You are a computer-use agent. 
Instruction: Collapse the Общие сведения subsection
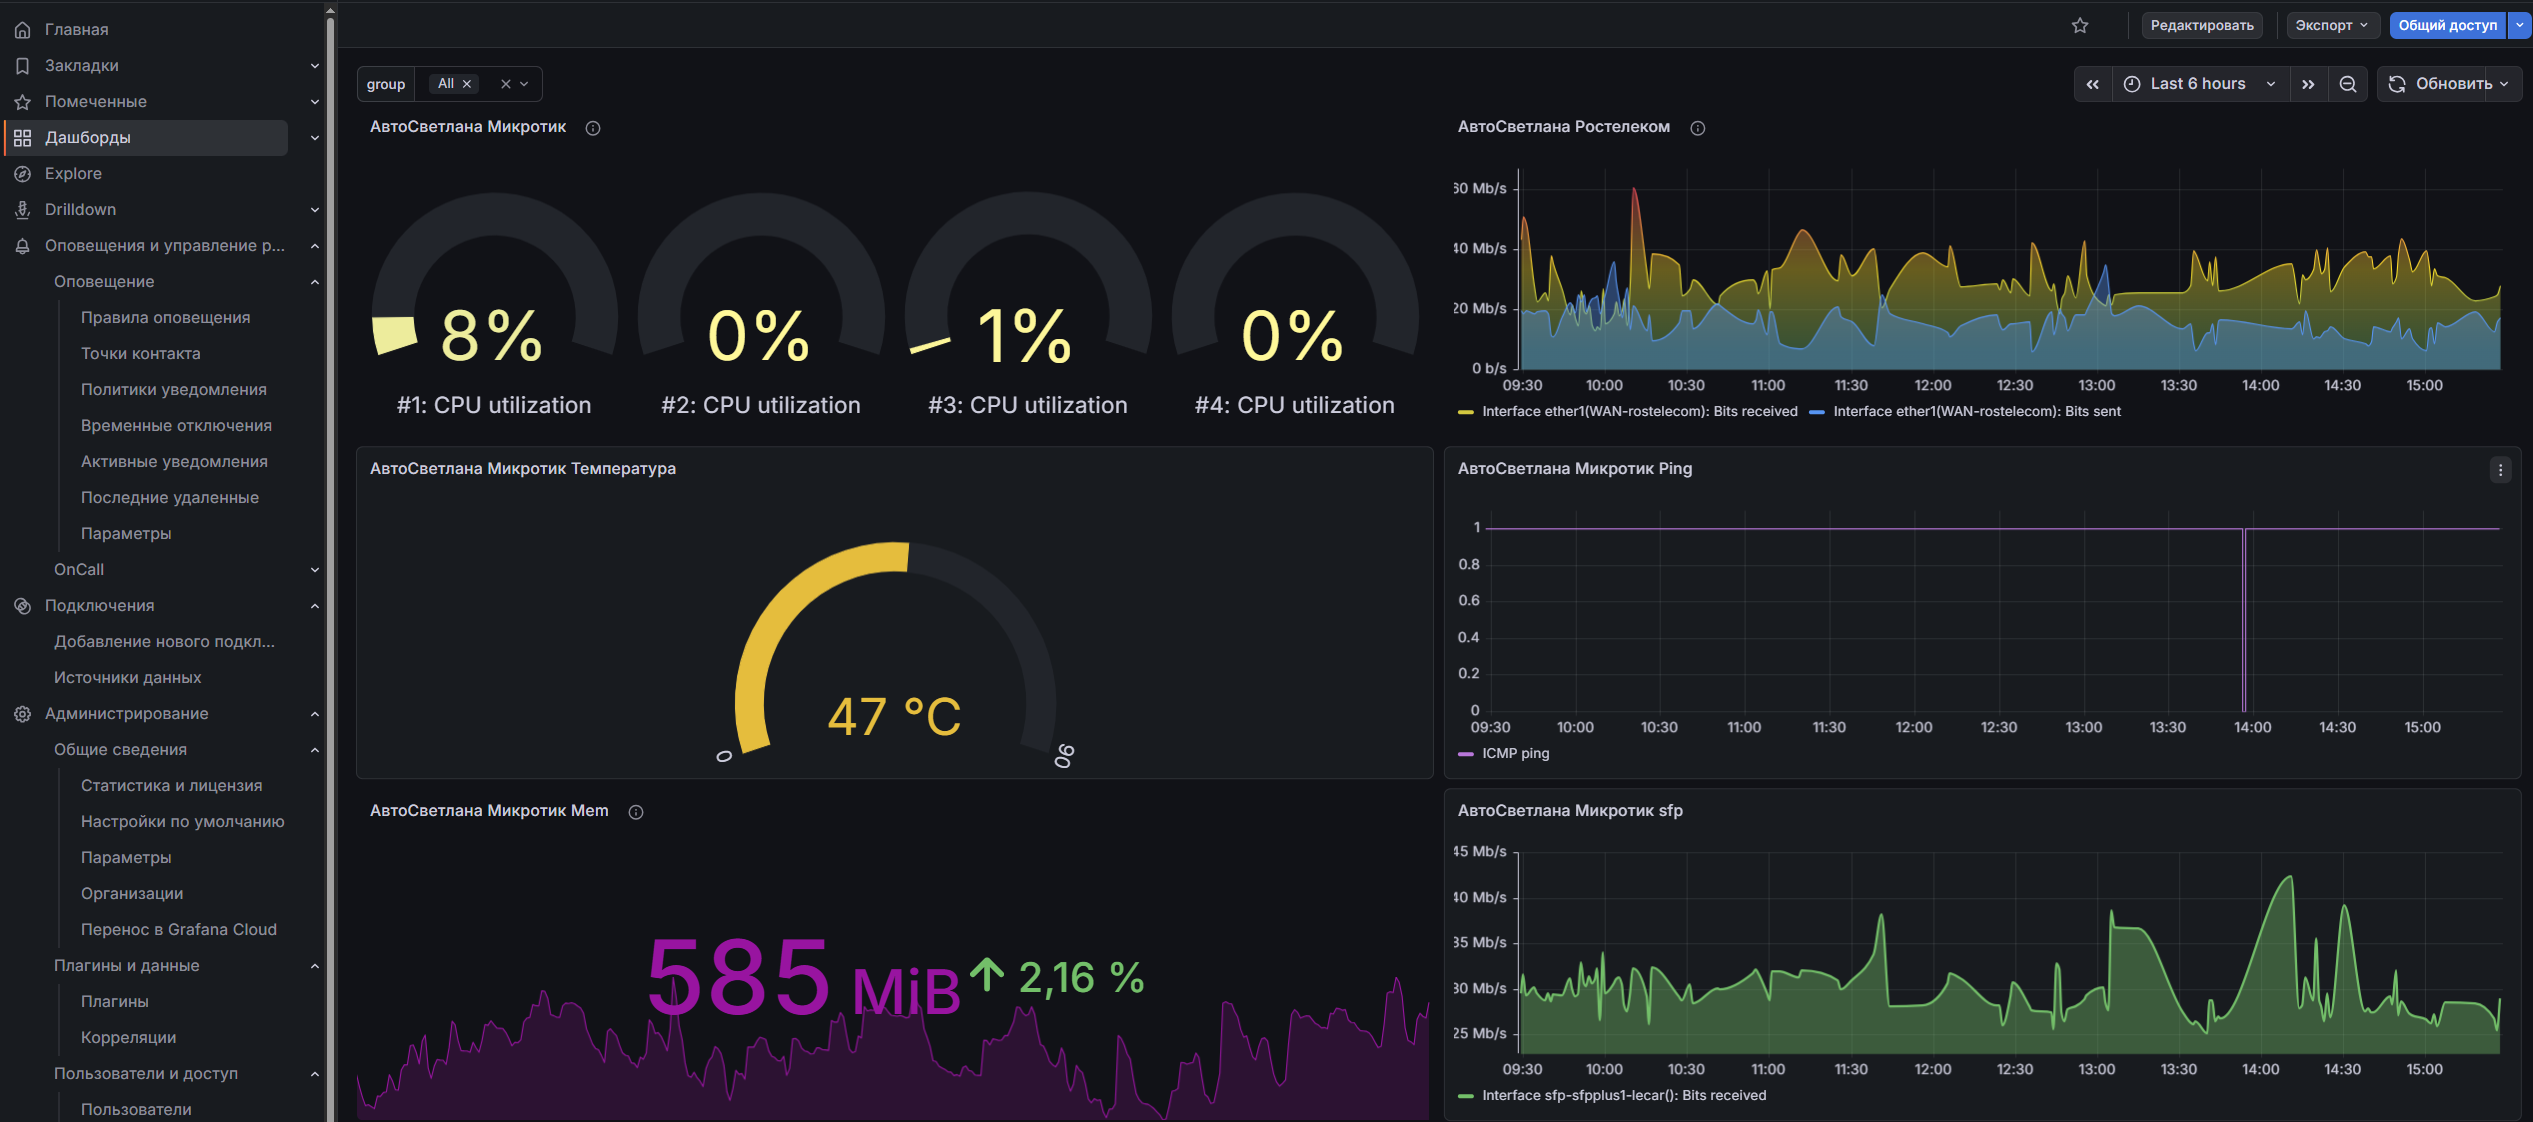point(315,750)
